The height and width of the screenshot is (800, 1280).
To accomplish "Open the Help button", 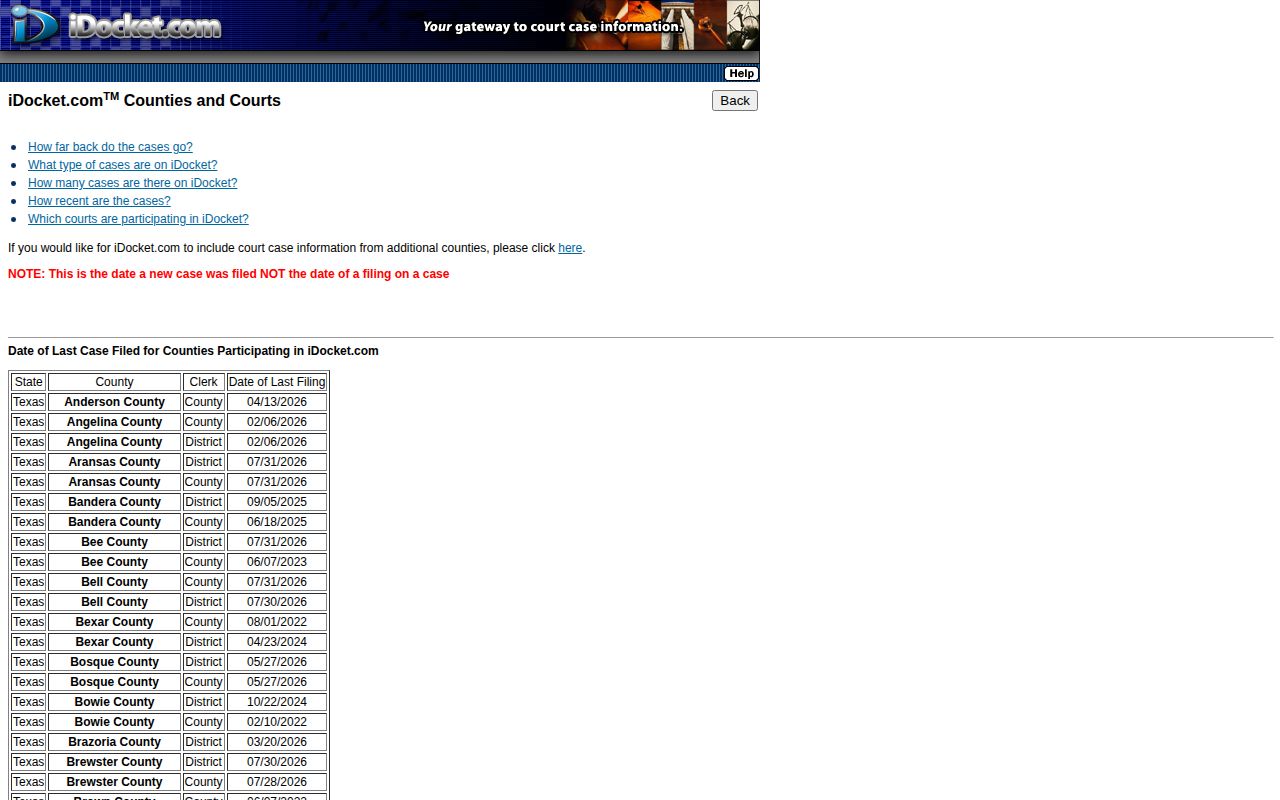I will click(741, 73).
